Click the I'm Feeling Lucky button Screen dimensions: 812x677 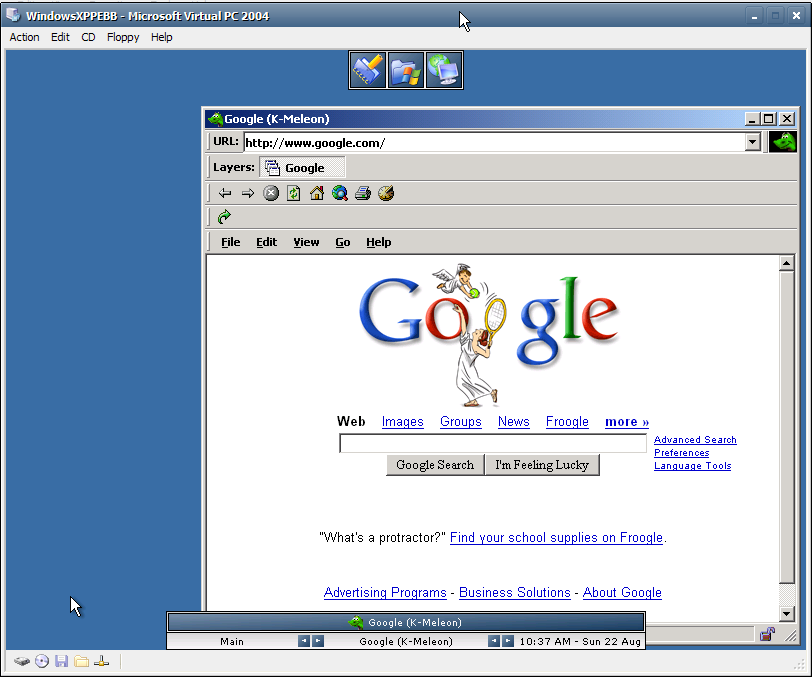point(542,465)
